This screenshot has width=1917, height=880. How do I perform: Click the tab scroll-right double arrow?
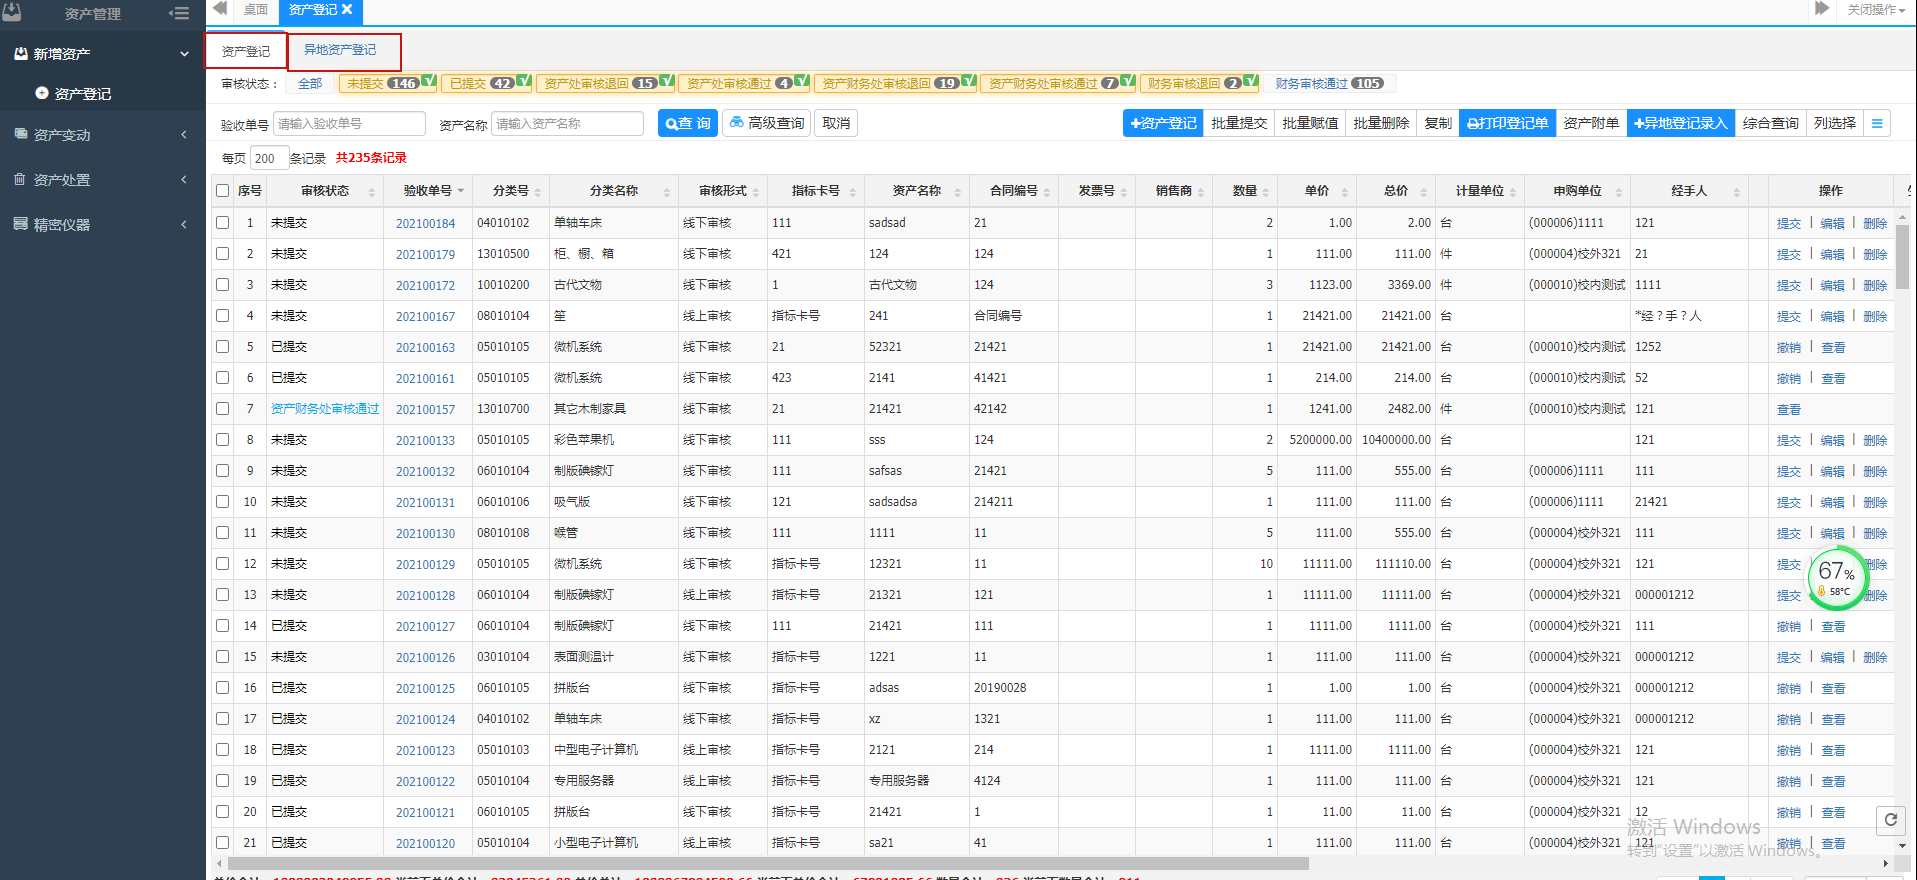[x=1821, y=9]
